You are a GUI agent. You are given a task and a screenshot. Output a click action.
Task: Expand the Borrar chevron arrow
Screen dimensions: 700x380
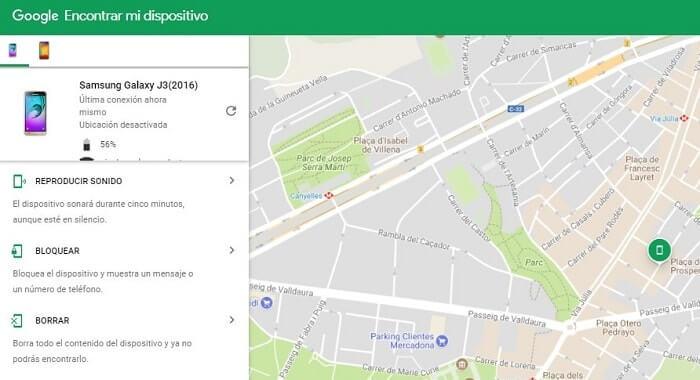point(232,320)
